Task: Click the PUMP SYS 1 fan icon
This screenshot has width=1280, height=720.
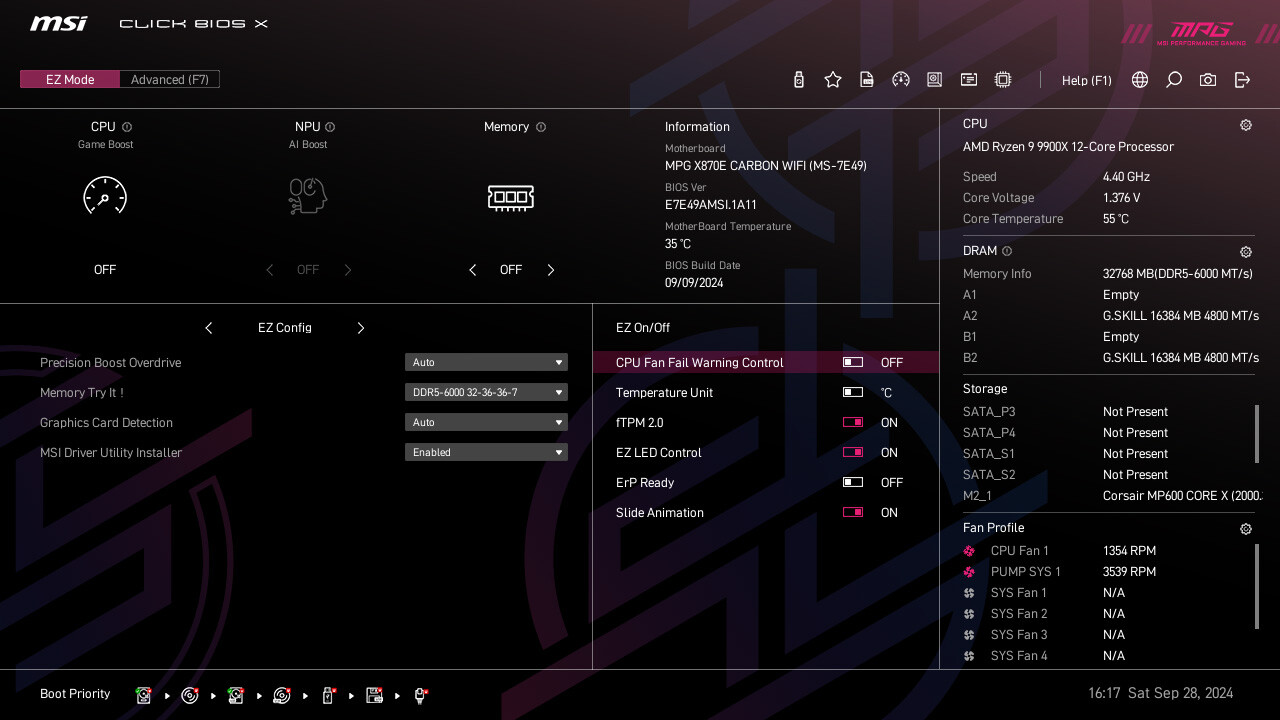Action: (969, 572)
